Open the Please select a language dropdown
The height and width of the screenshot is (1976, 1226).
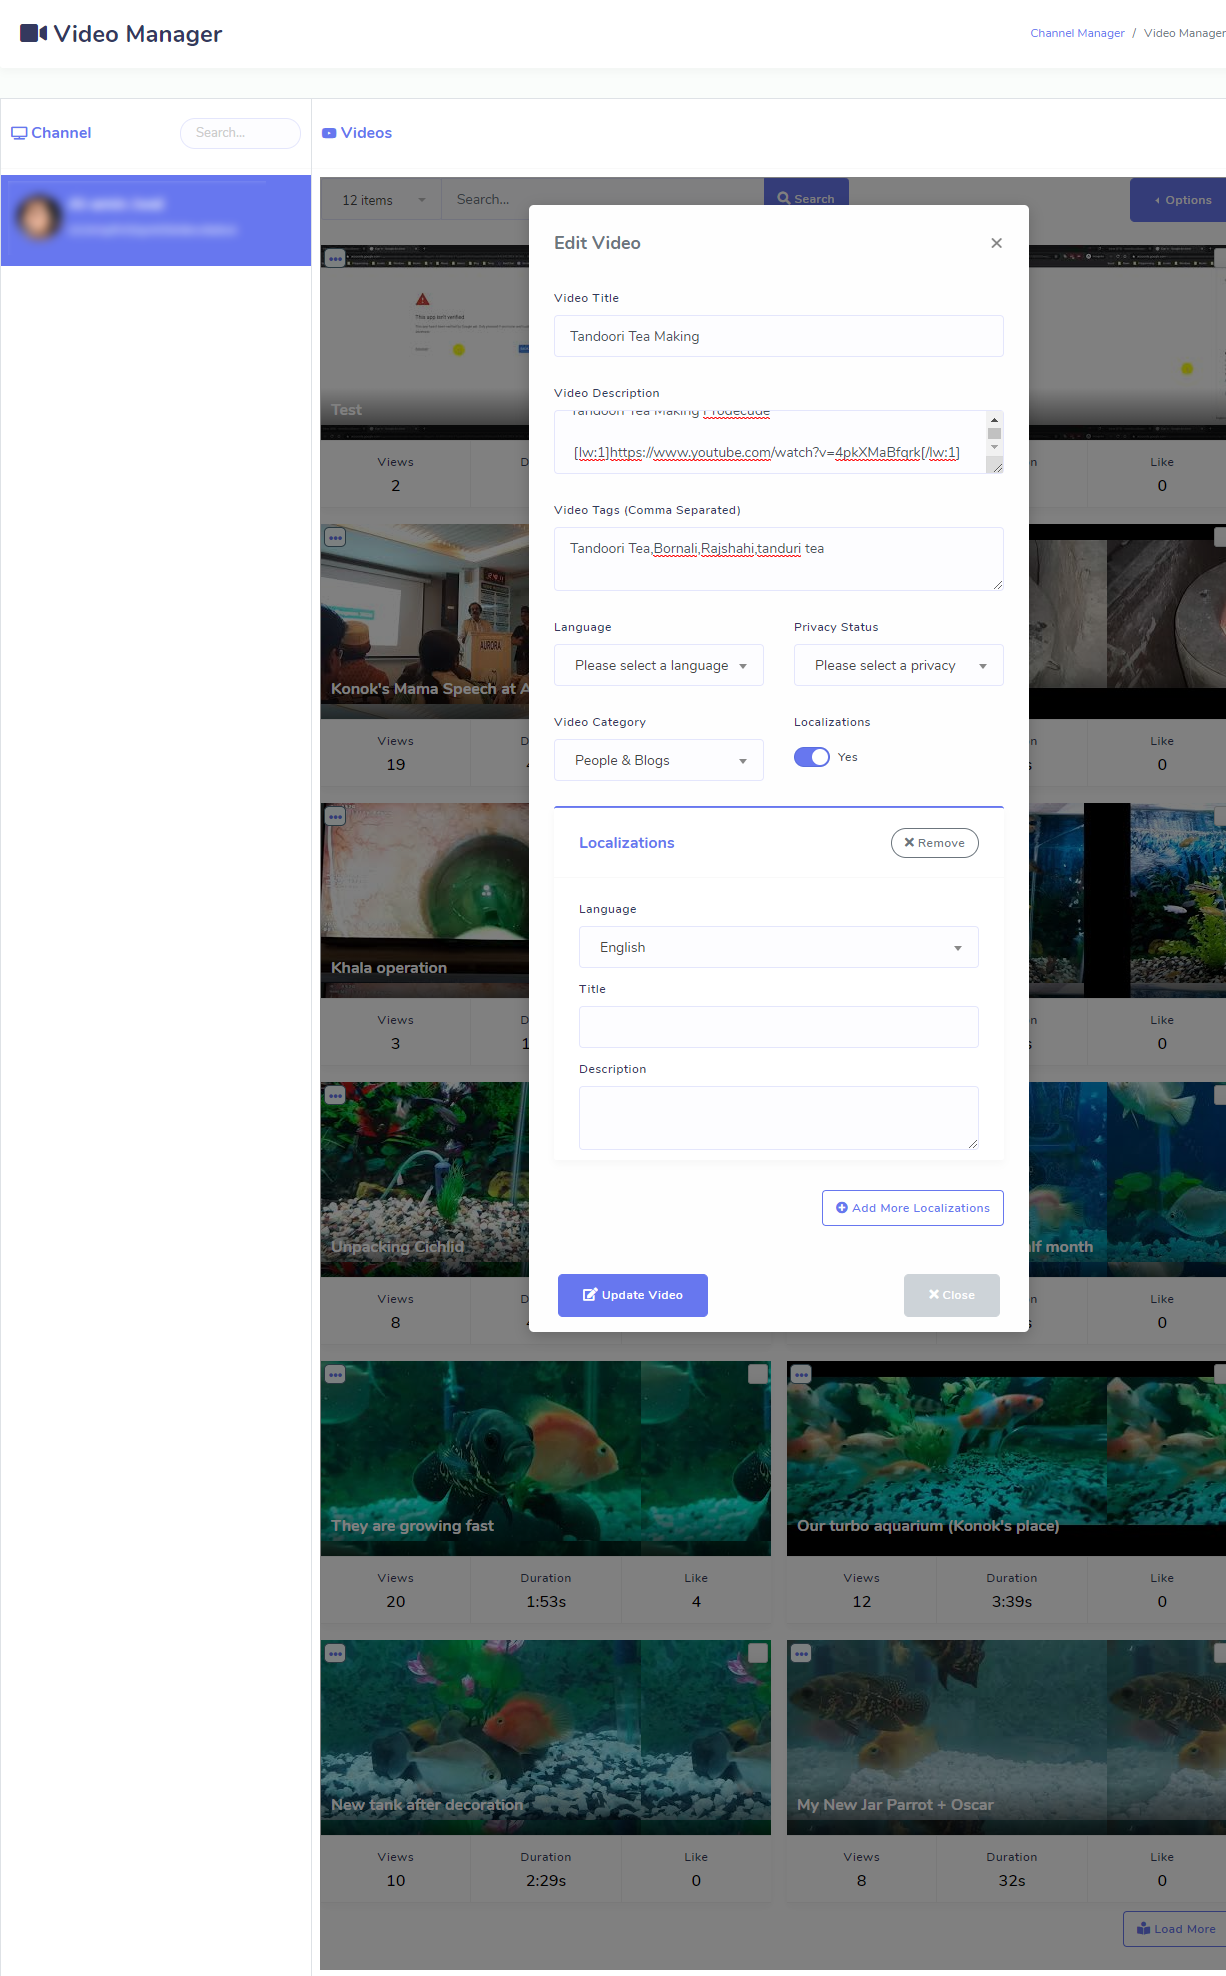pyautogui.click(x=659, y=665)
